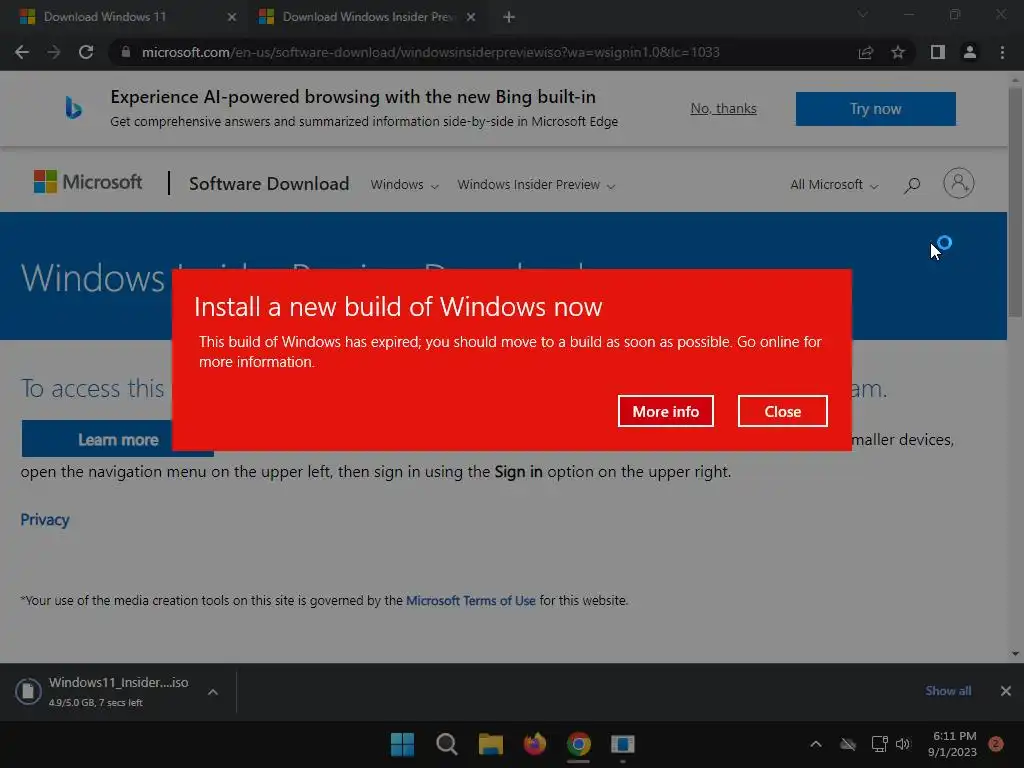The height and width of the screenshot is (768, 1024).
Task: Open download item options chevron
Action: coord(213,692)
